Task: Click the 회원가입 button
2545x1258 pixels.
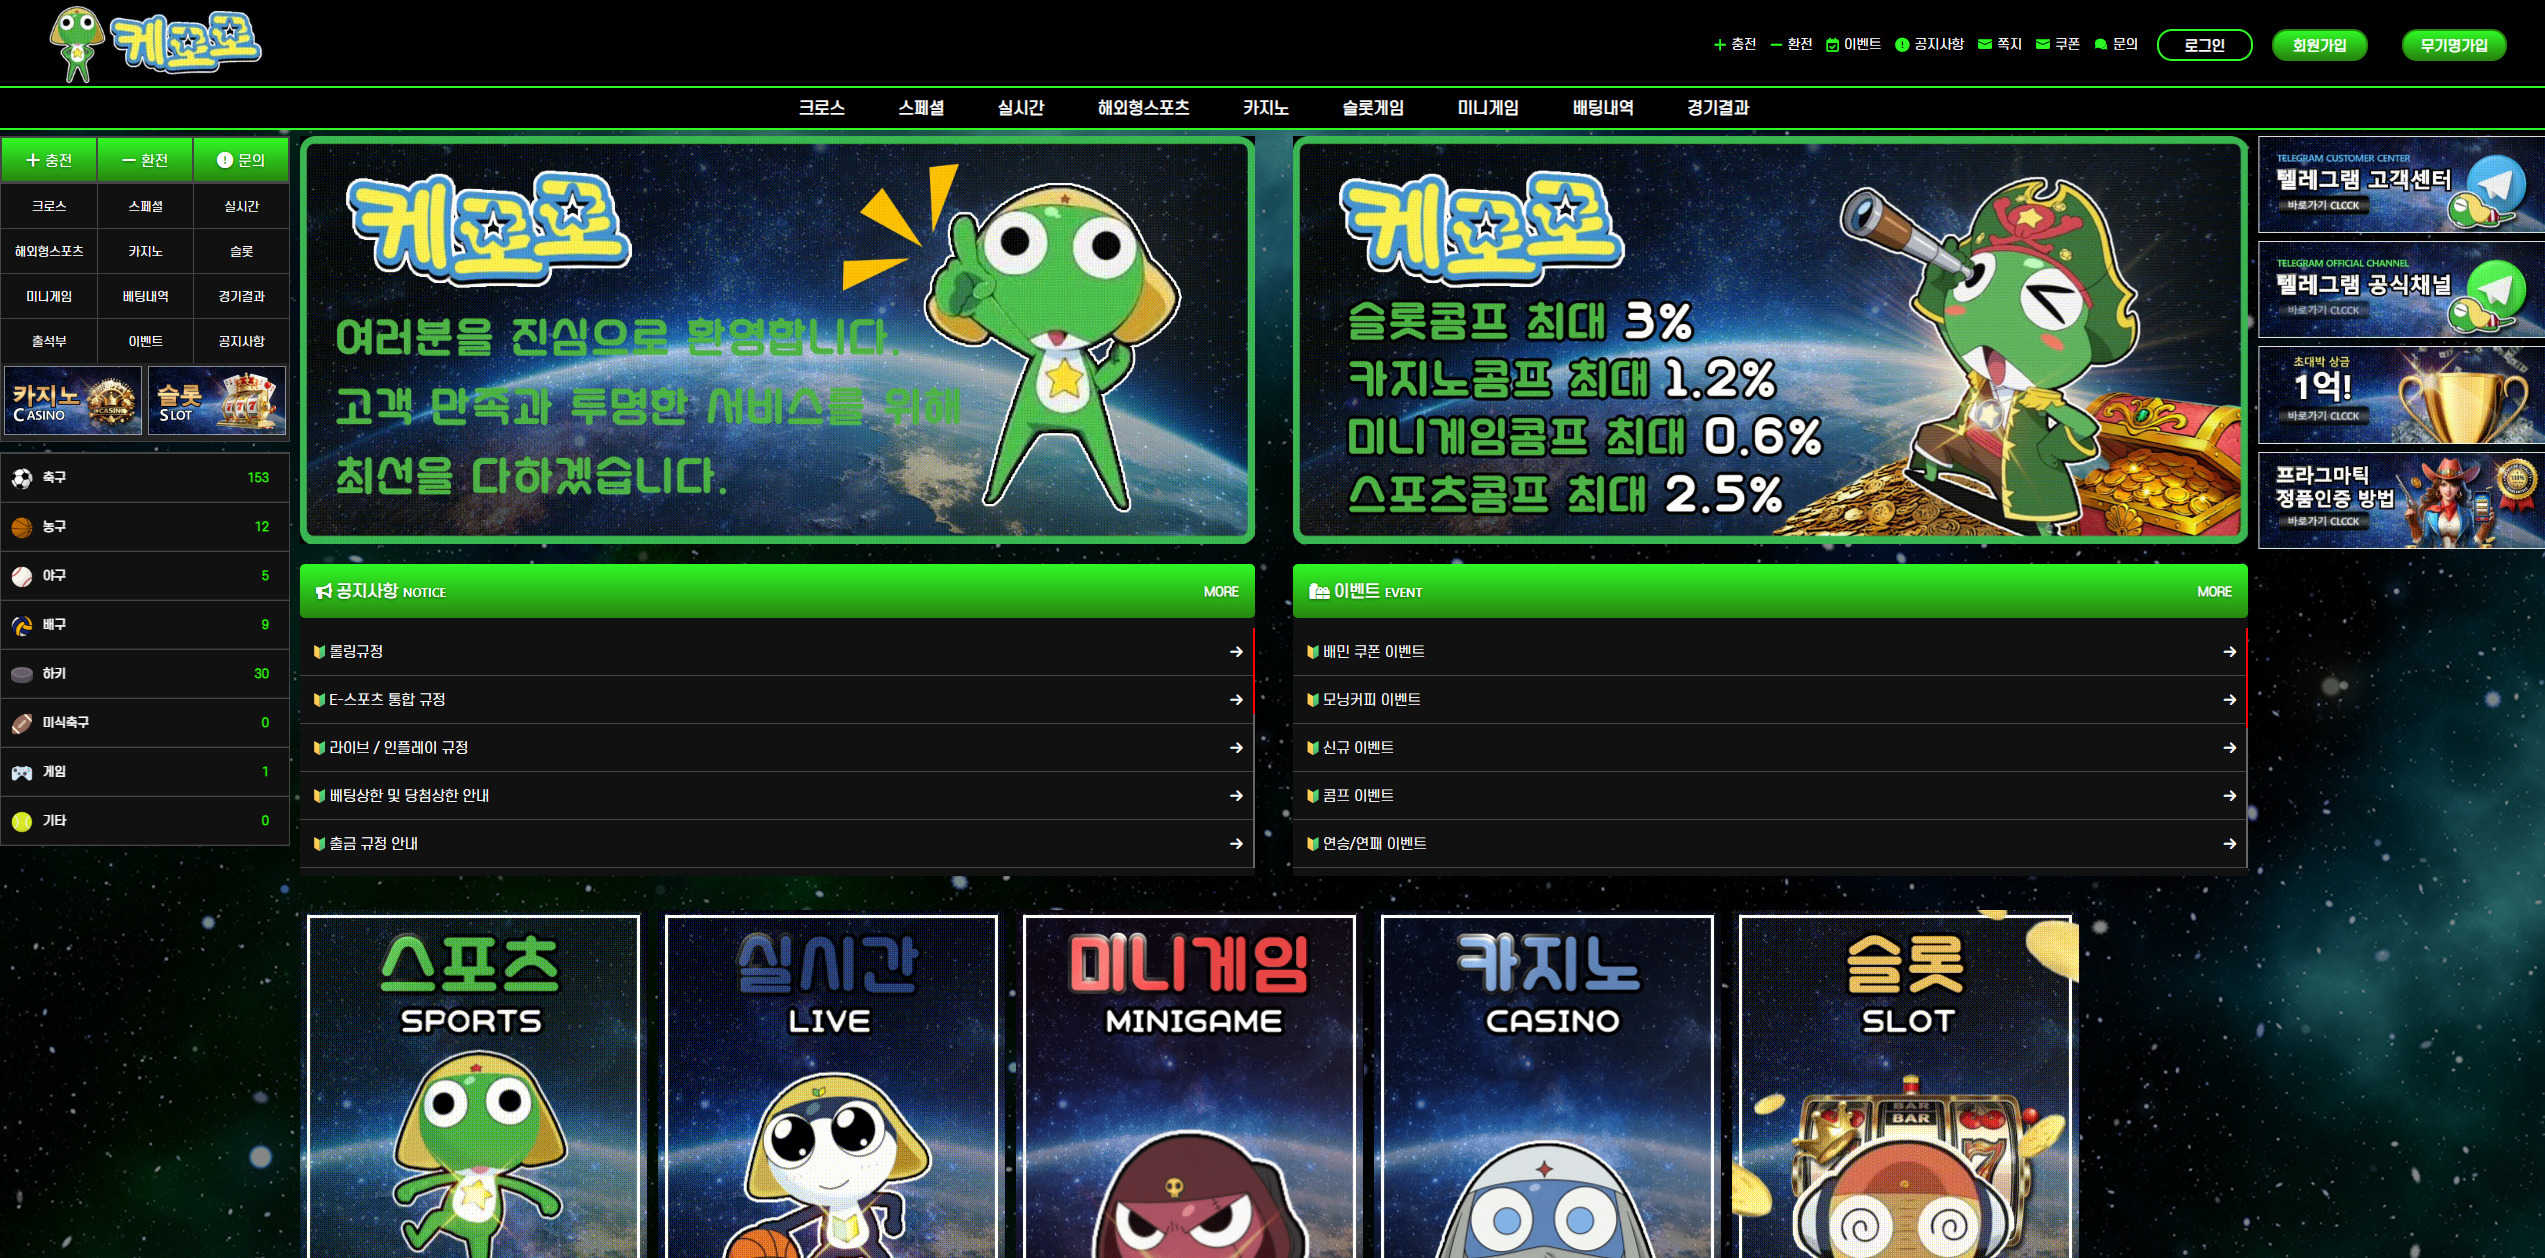Action: point(2319,45)
